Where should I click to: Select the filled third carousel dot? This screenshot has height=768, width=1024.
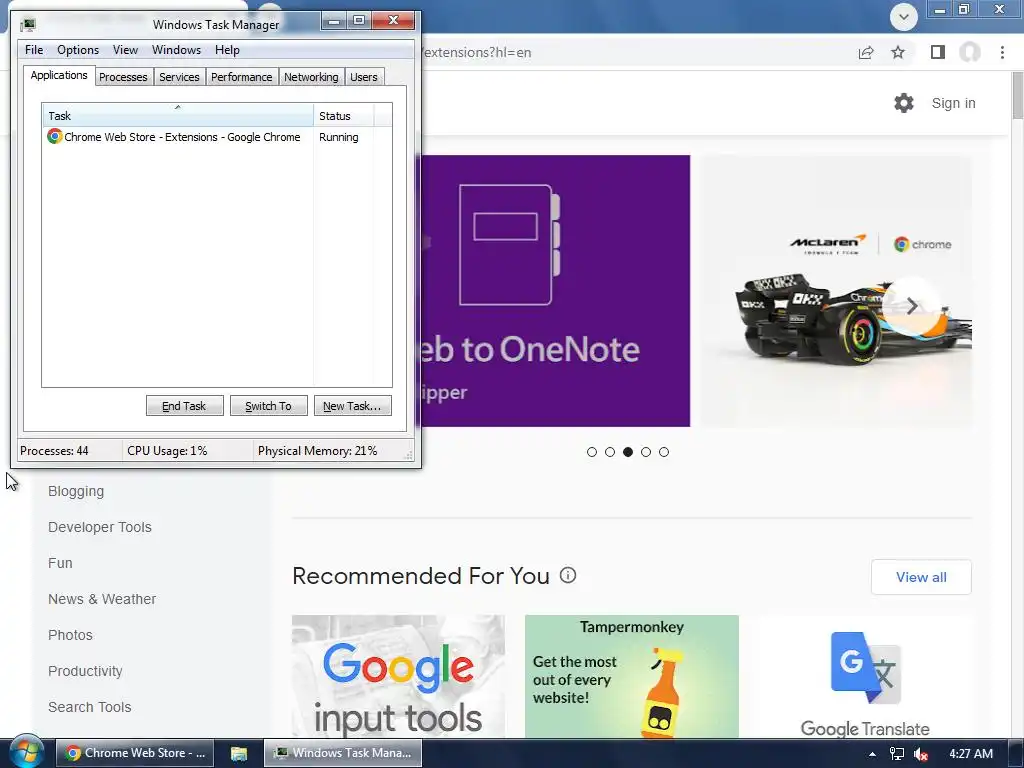(628, 452)
